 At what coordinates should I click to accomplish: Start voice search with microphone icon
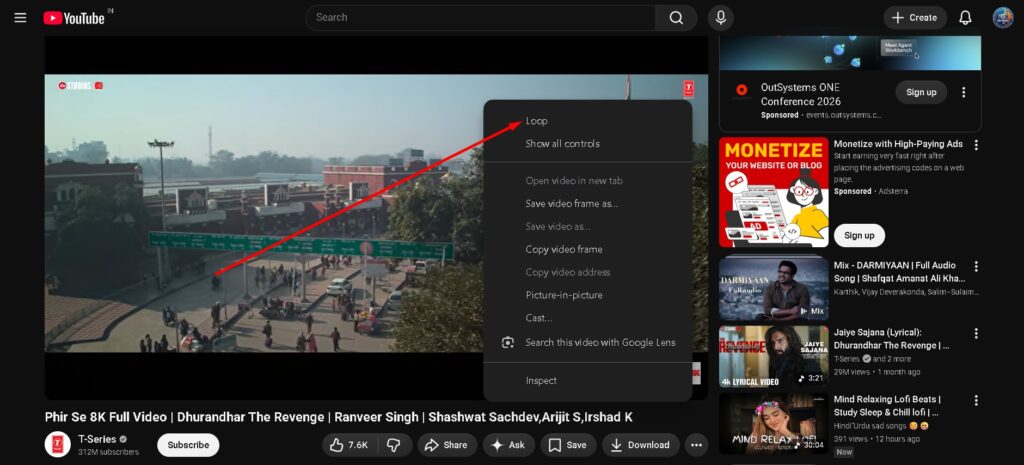click(720, 18)
